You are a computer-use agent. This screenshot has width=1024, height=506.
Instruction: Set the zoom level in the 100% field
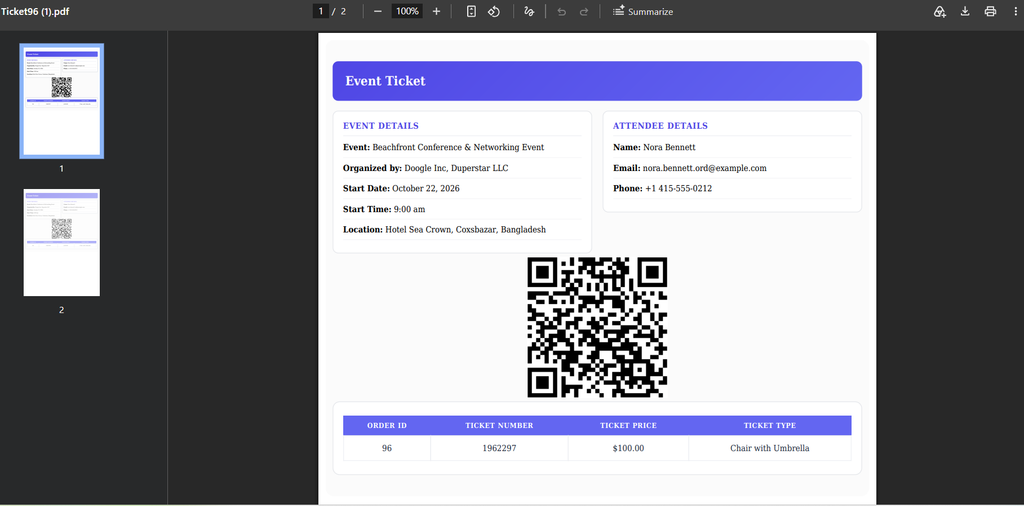407,11
